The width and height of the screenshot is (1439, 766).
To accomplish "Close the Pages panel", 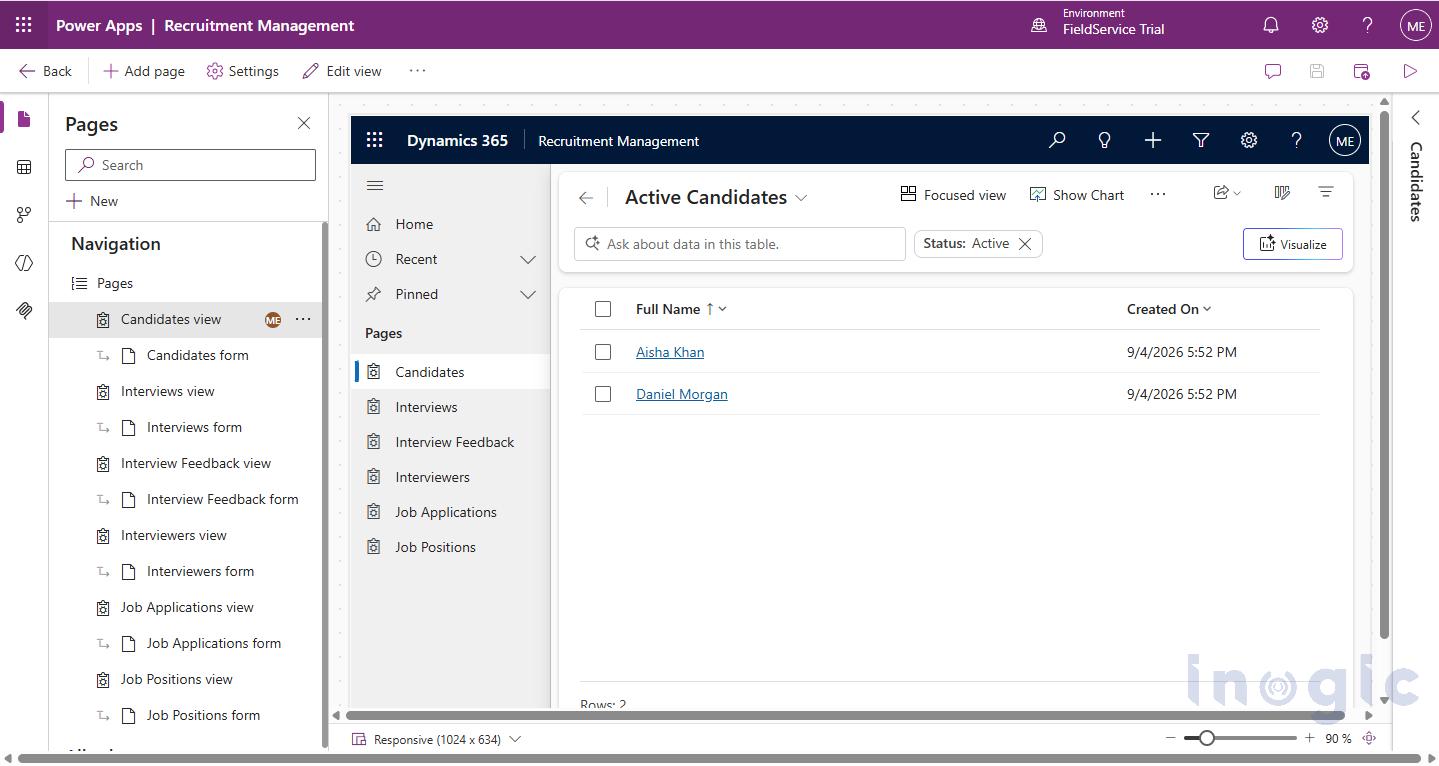I will [304, 123].
